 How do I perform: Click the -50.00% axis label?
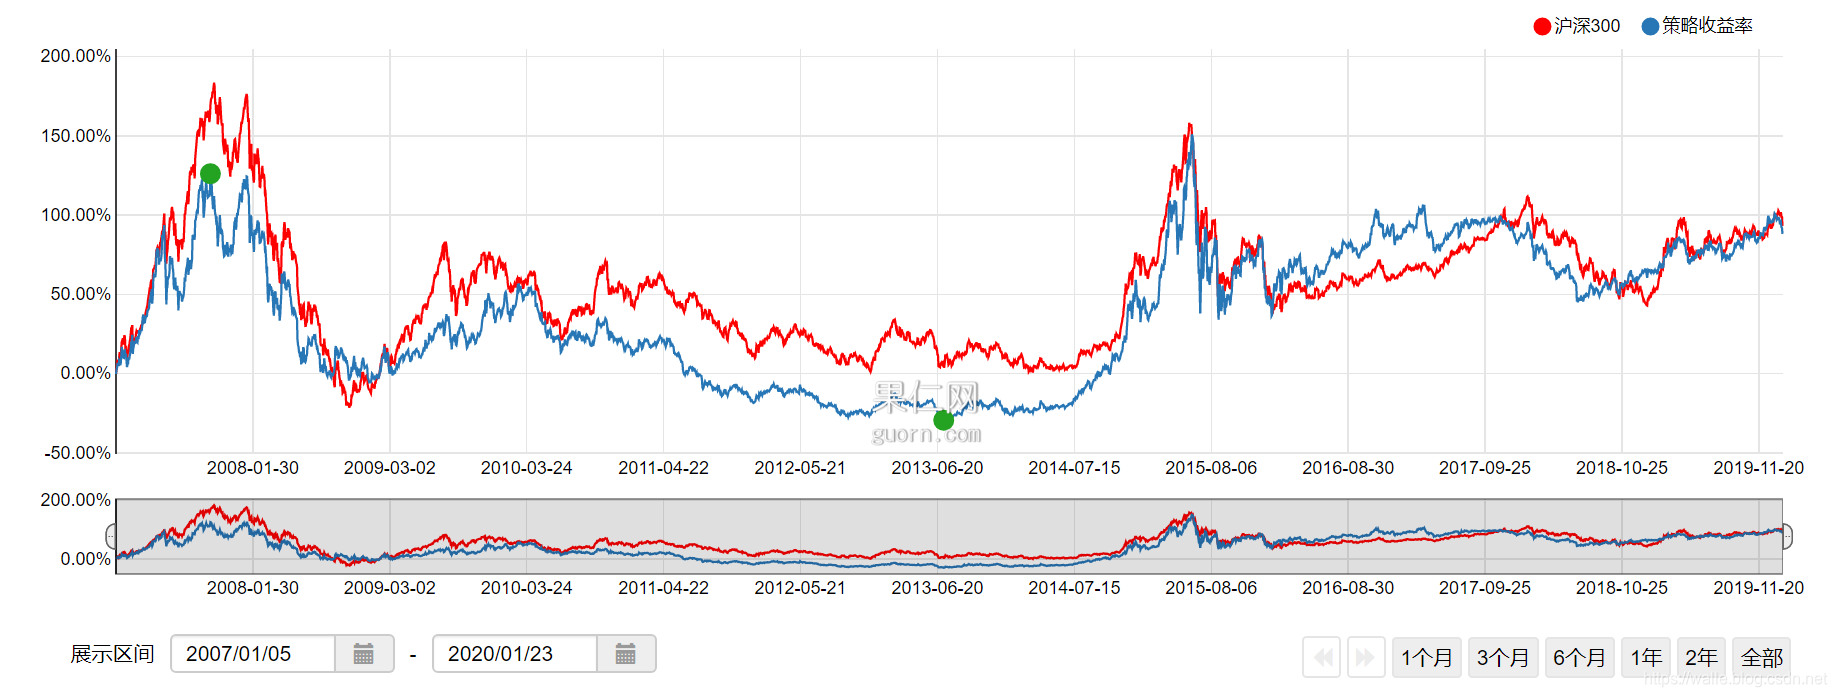(78, 453)
